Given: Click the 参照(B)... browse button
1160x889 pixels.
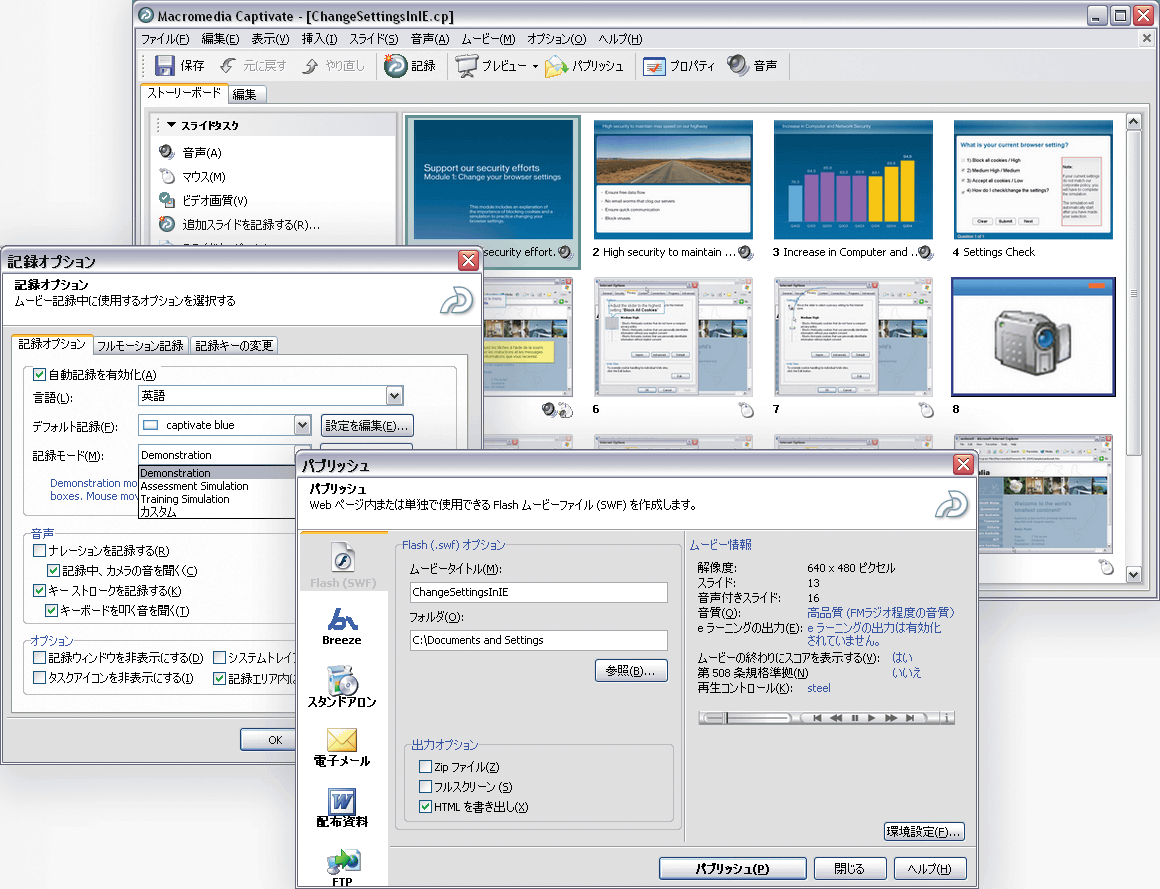Looking at the screenshot, I should (630, 670).
